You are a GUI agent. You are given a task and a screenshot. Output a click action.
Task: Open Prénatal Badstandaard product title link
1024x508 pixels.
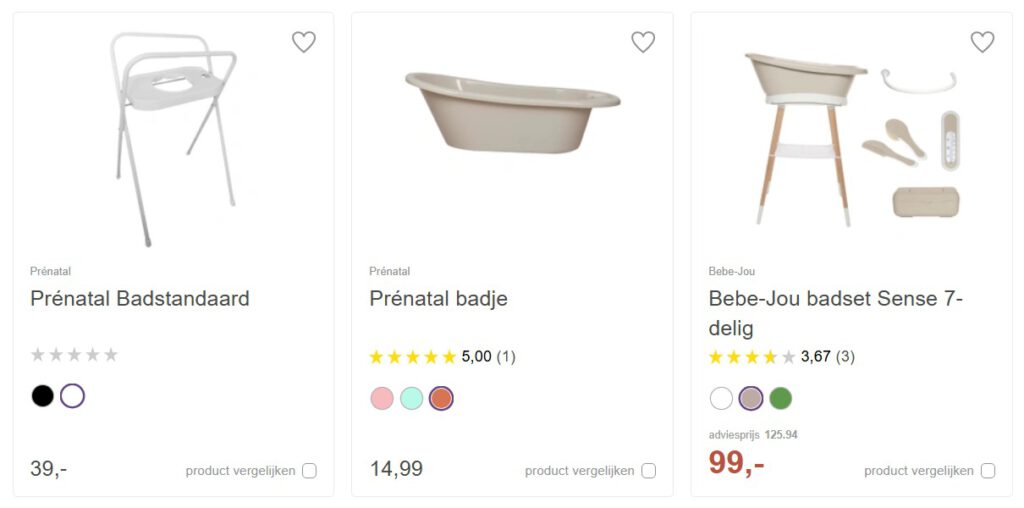[140, 298]
